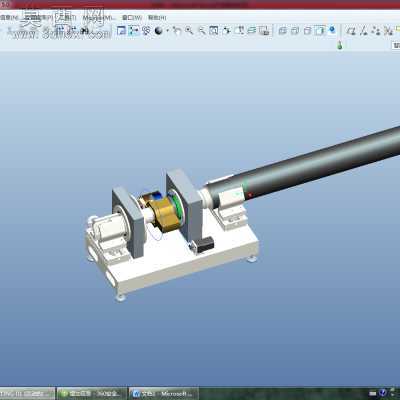Activate Orient Mode icon
400x400 pixels.
point(146,31)
